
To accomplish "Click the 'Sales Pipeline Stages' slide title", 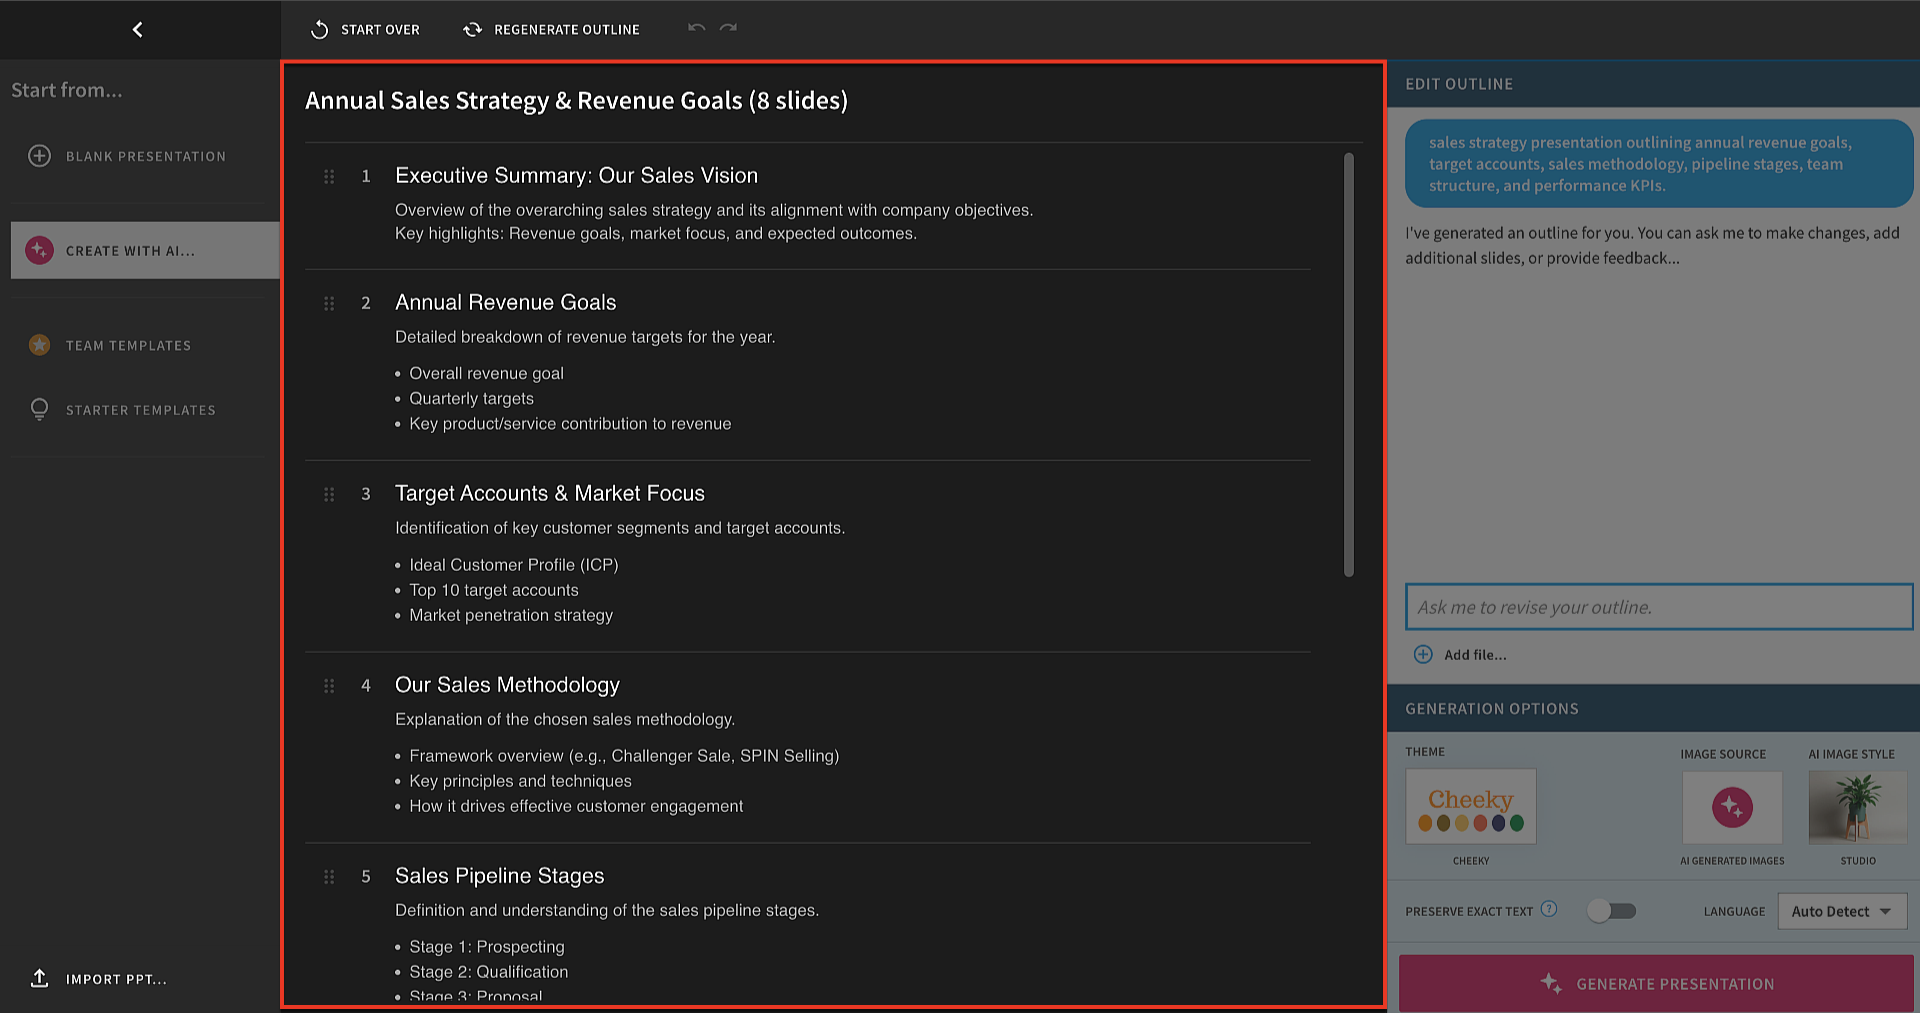I will 499,876.
